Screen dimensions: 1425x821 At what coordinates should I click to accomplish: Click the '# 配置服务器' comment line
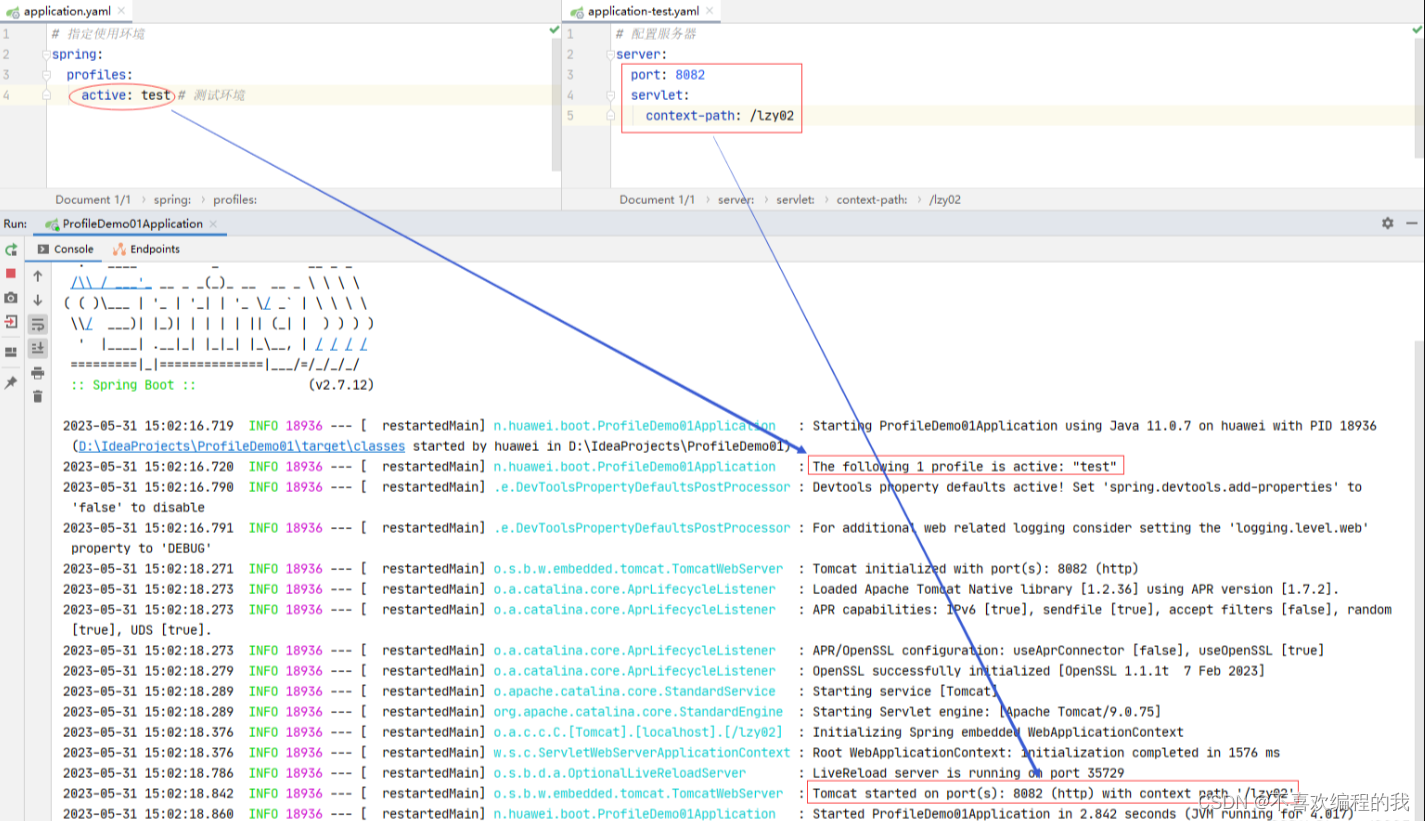tap(656, 34)
